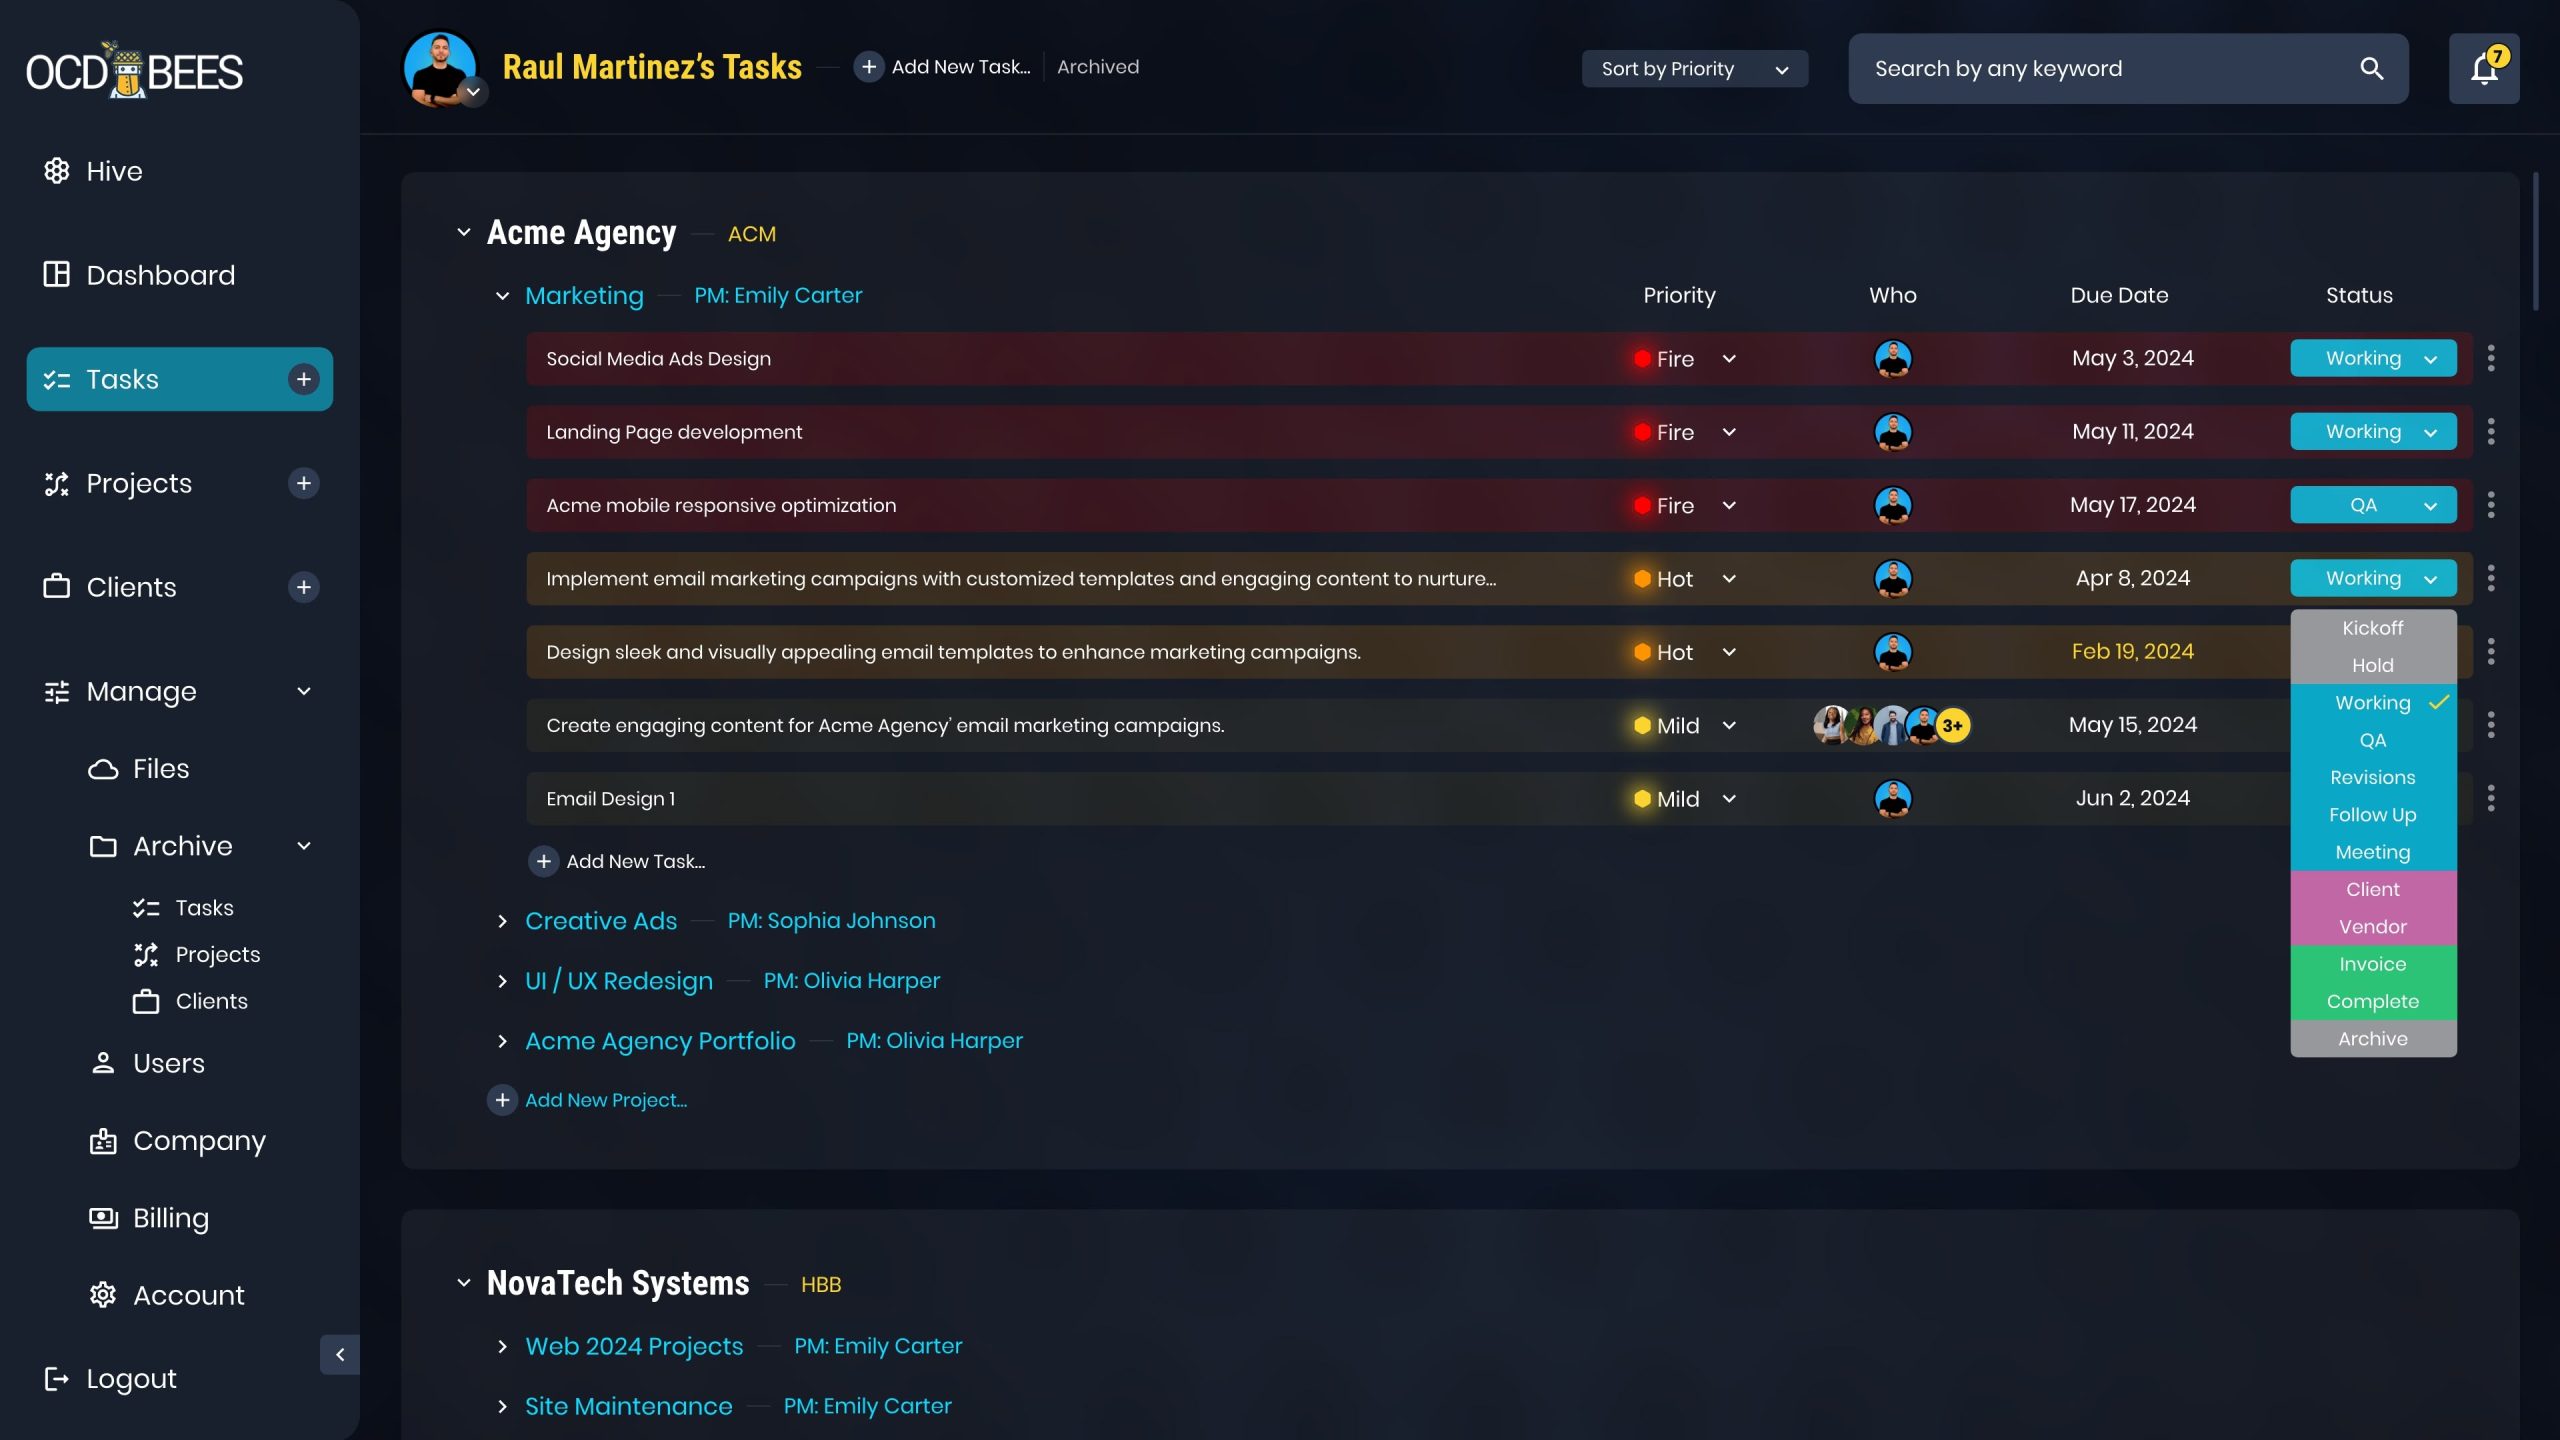Choose QA status in dropdown list
Screen dimensions: 2560x1440
tap(2372, 740)
